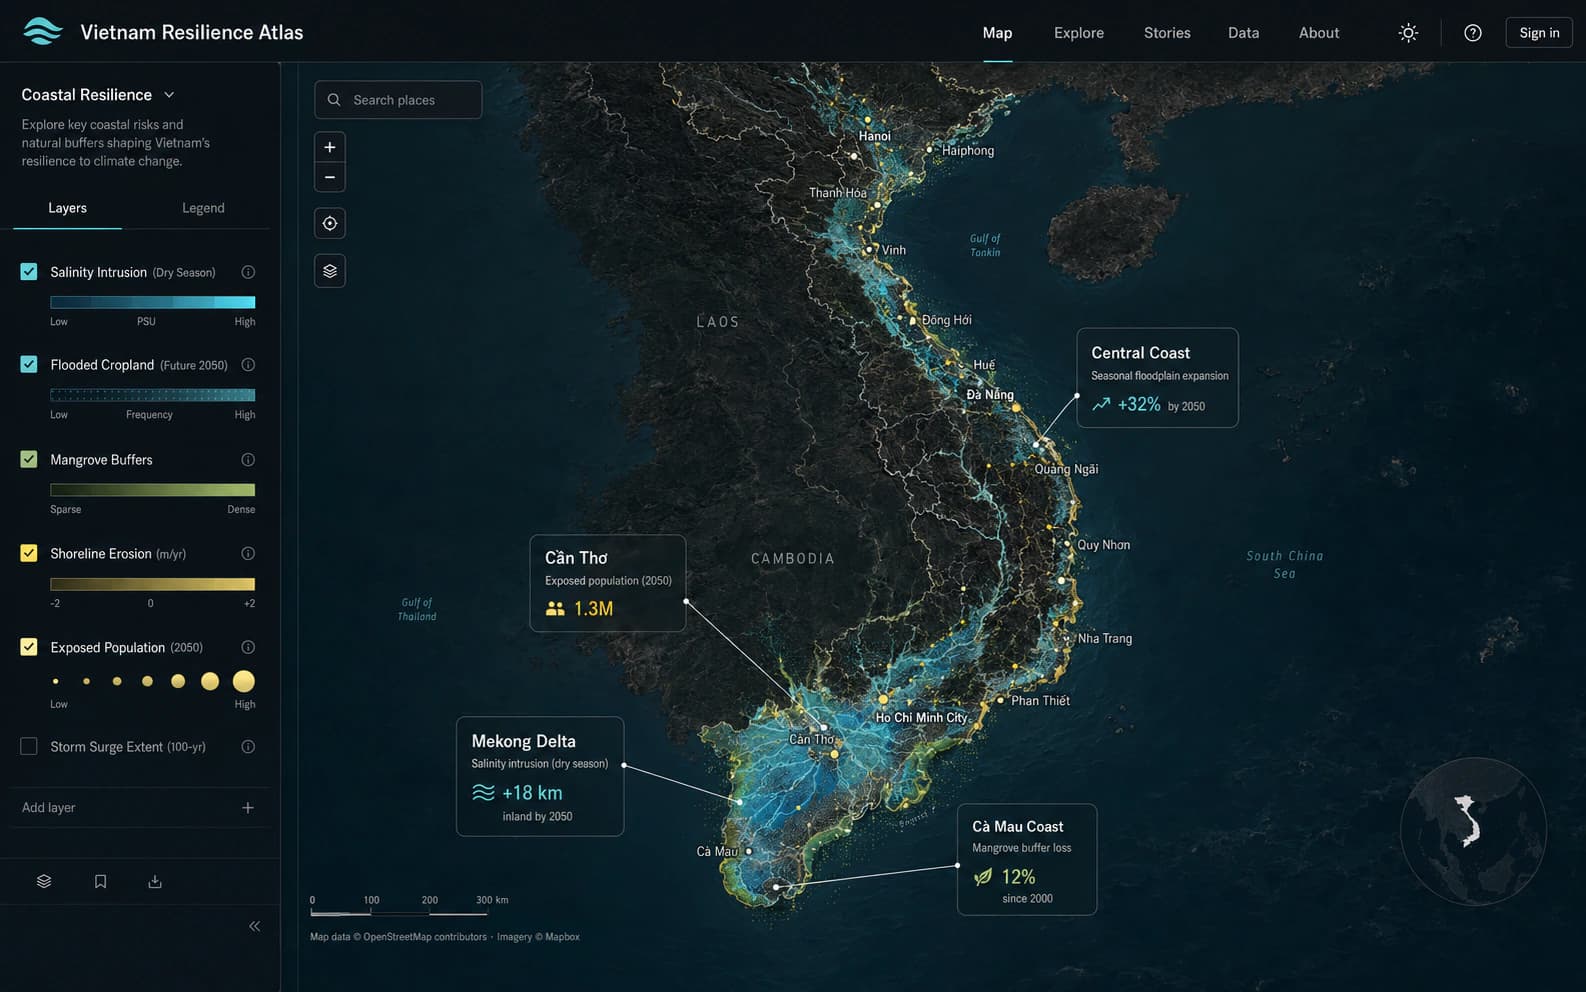Click the people icon in Cần Thơ card
This screenshot has width=1586, height=992.
pos(555,608)
